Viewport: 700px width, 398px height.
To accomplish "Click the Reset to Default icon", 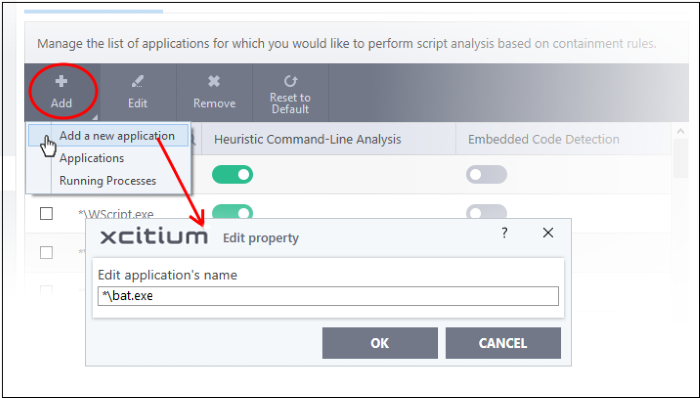I will [290, 81].
